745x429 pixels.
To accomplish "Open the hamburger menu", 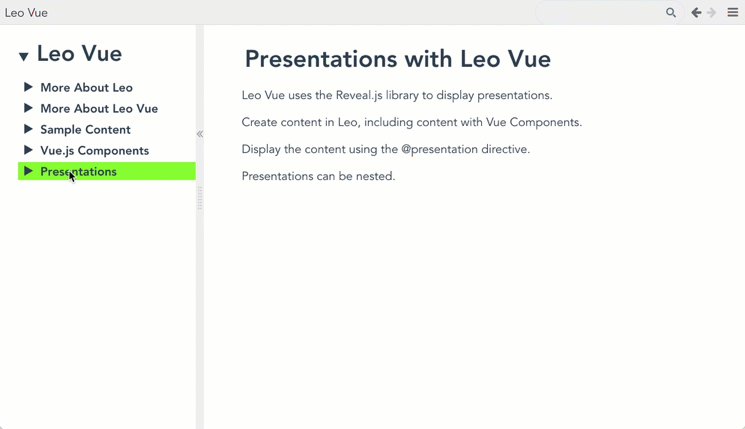I will 733,13.
